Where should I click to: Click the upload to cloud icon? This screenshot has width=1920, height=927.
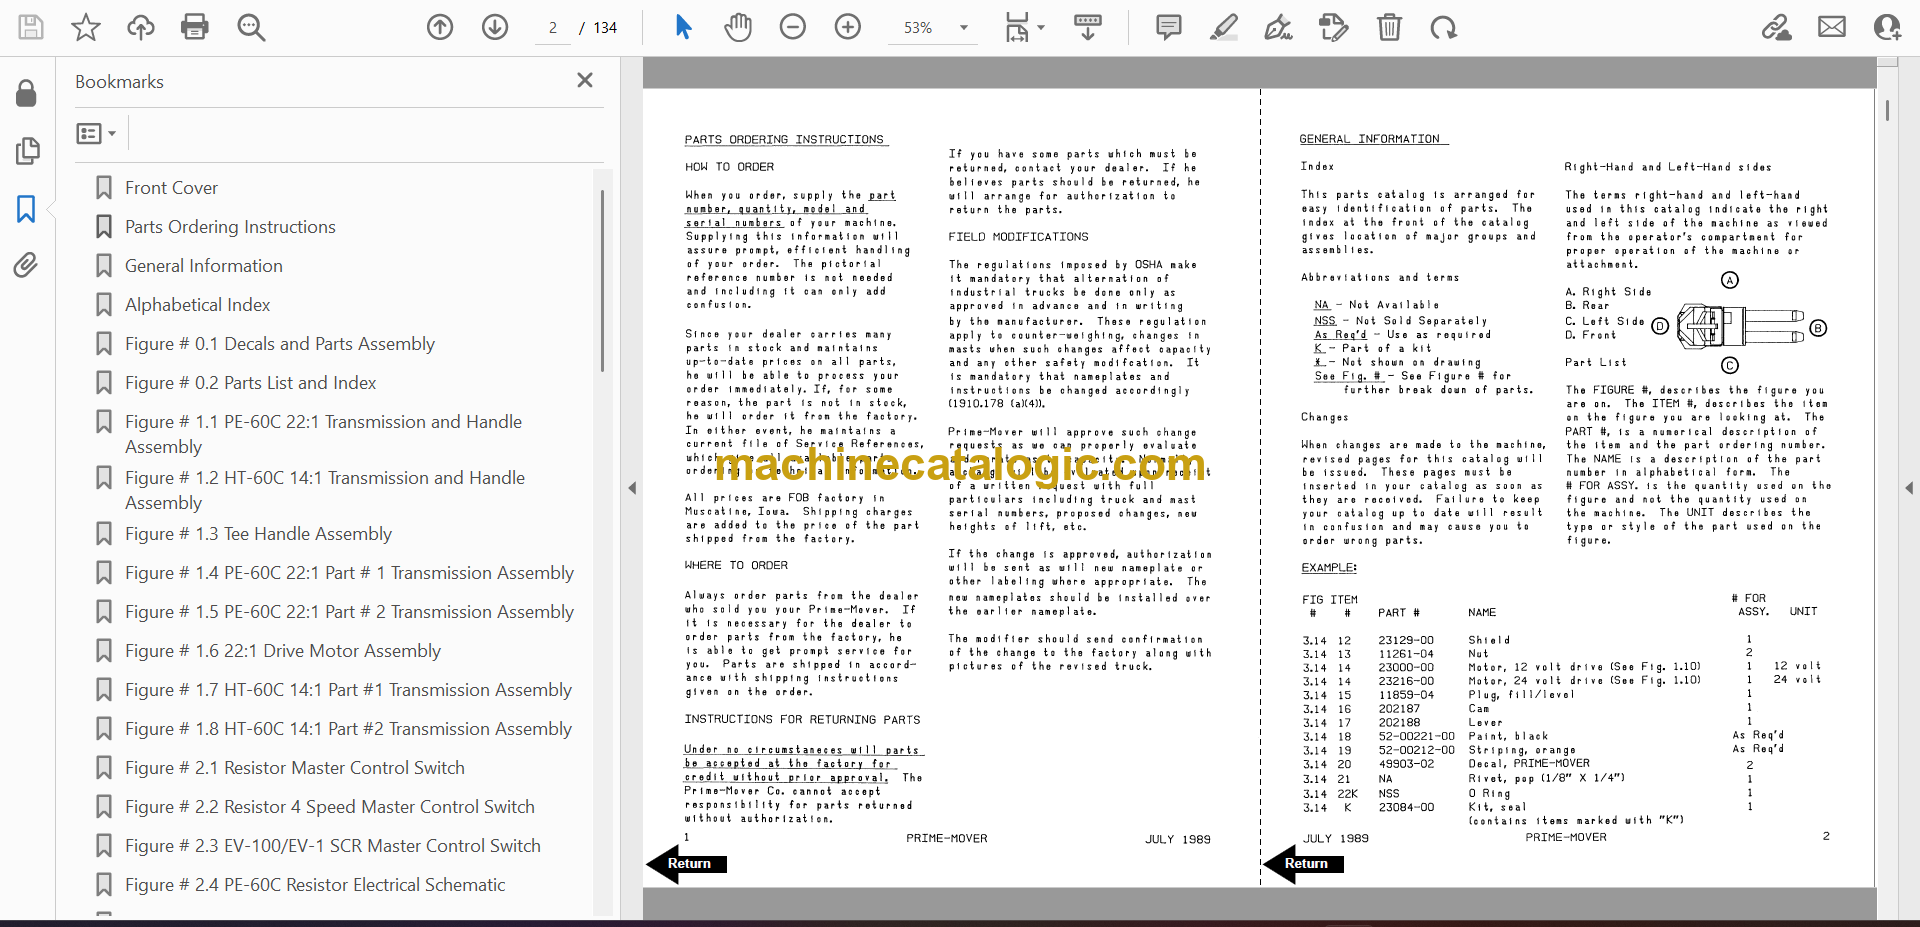[141, 27]
